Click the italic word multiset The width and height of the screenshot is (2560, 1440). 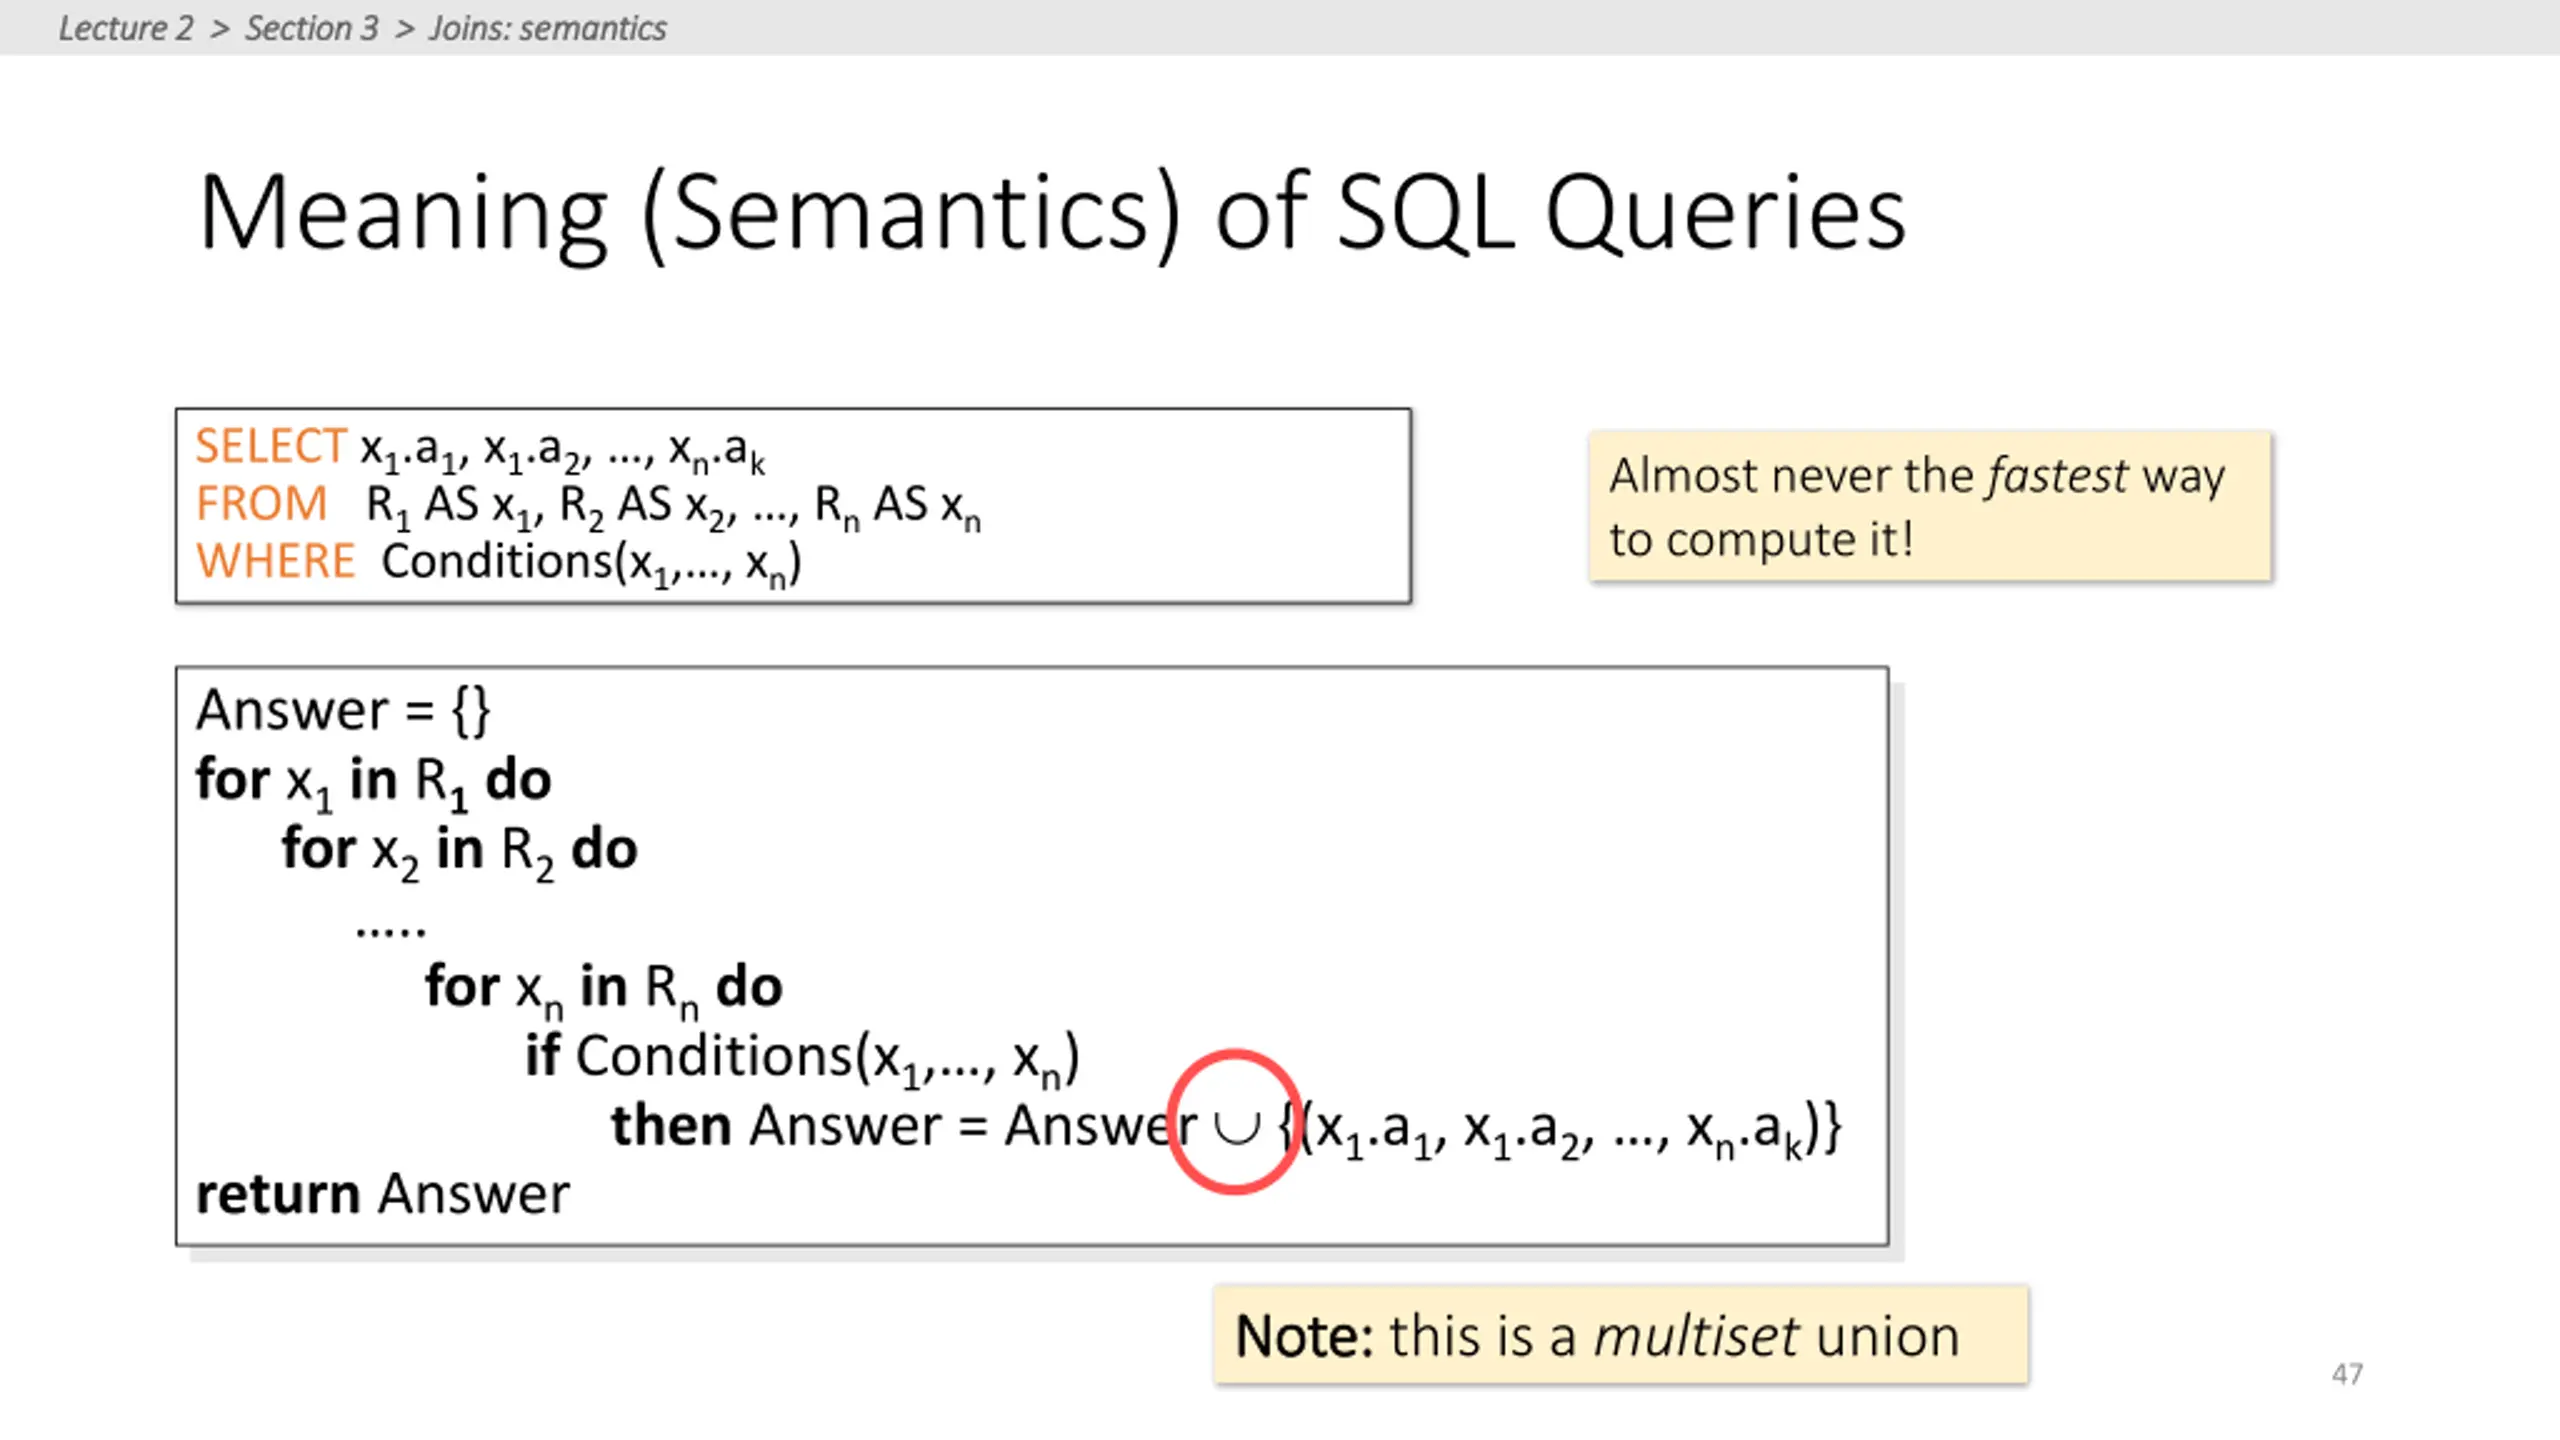(1696, 1336)
